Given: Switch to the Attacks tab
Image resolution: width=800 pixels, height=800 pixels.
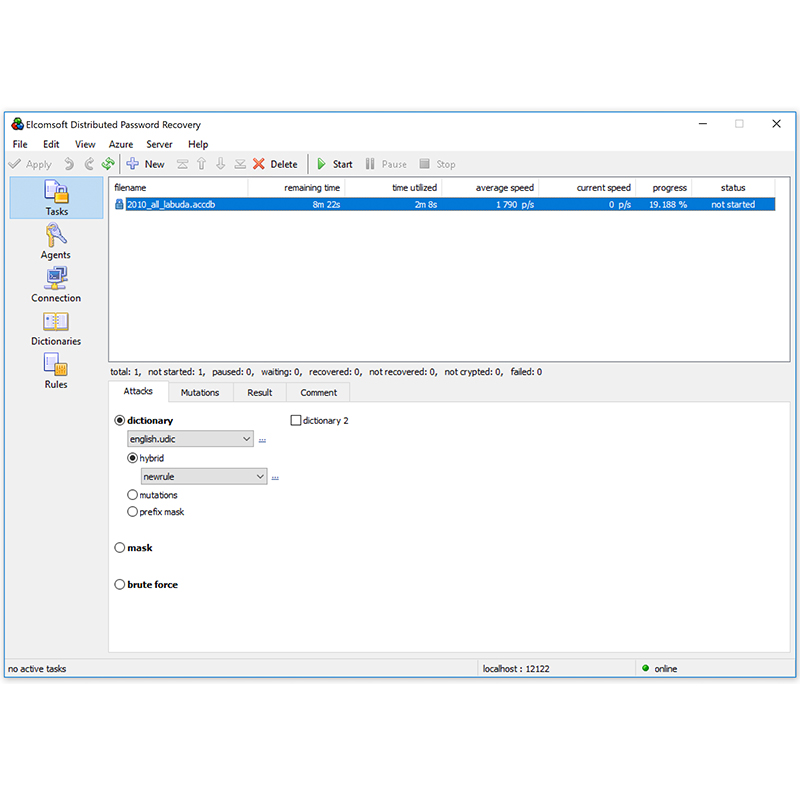Looking at the screenshot, I should click(138, 391).
